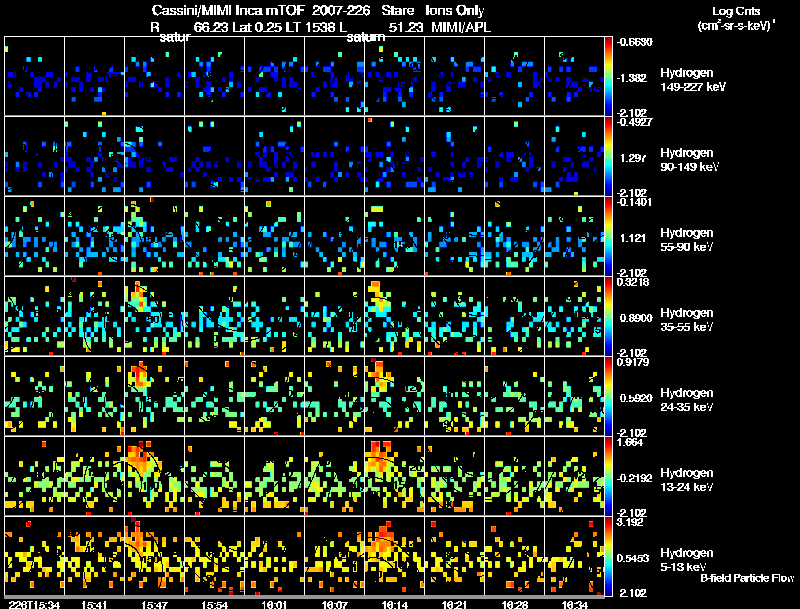The image size is (800, 609).
Task: Click the 0.9179 colorbar value
Action: tap(634, 362)
